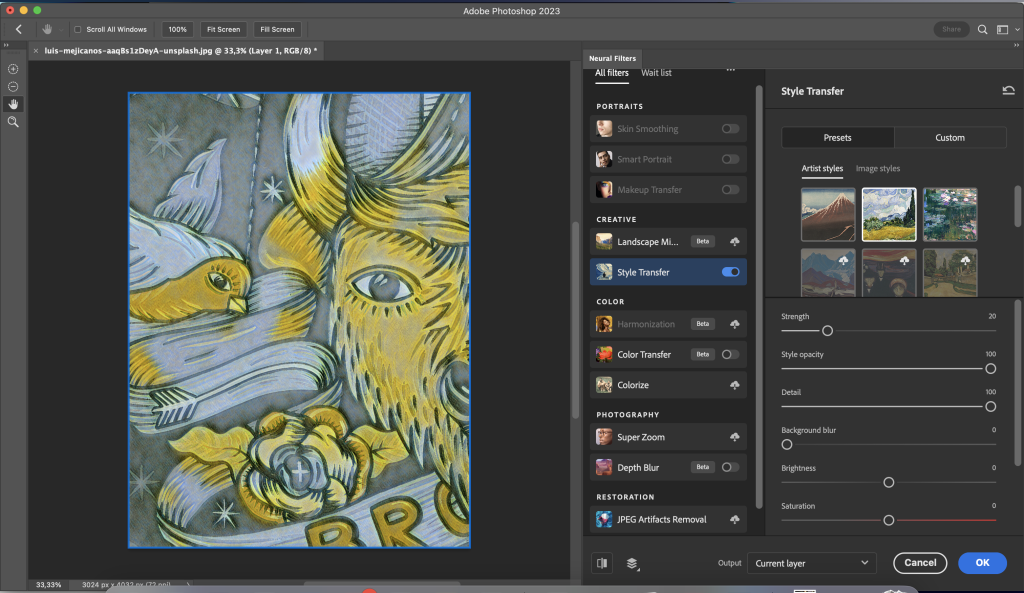Image resolution: width=1024 pixels, height=593 pixels.
Task: Click the Fit Screen button
Action: (223, 29)
